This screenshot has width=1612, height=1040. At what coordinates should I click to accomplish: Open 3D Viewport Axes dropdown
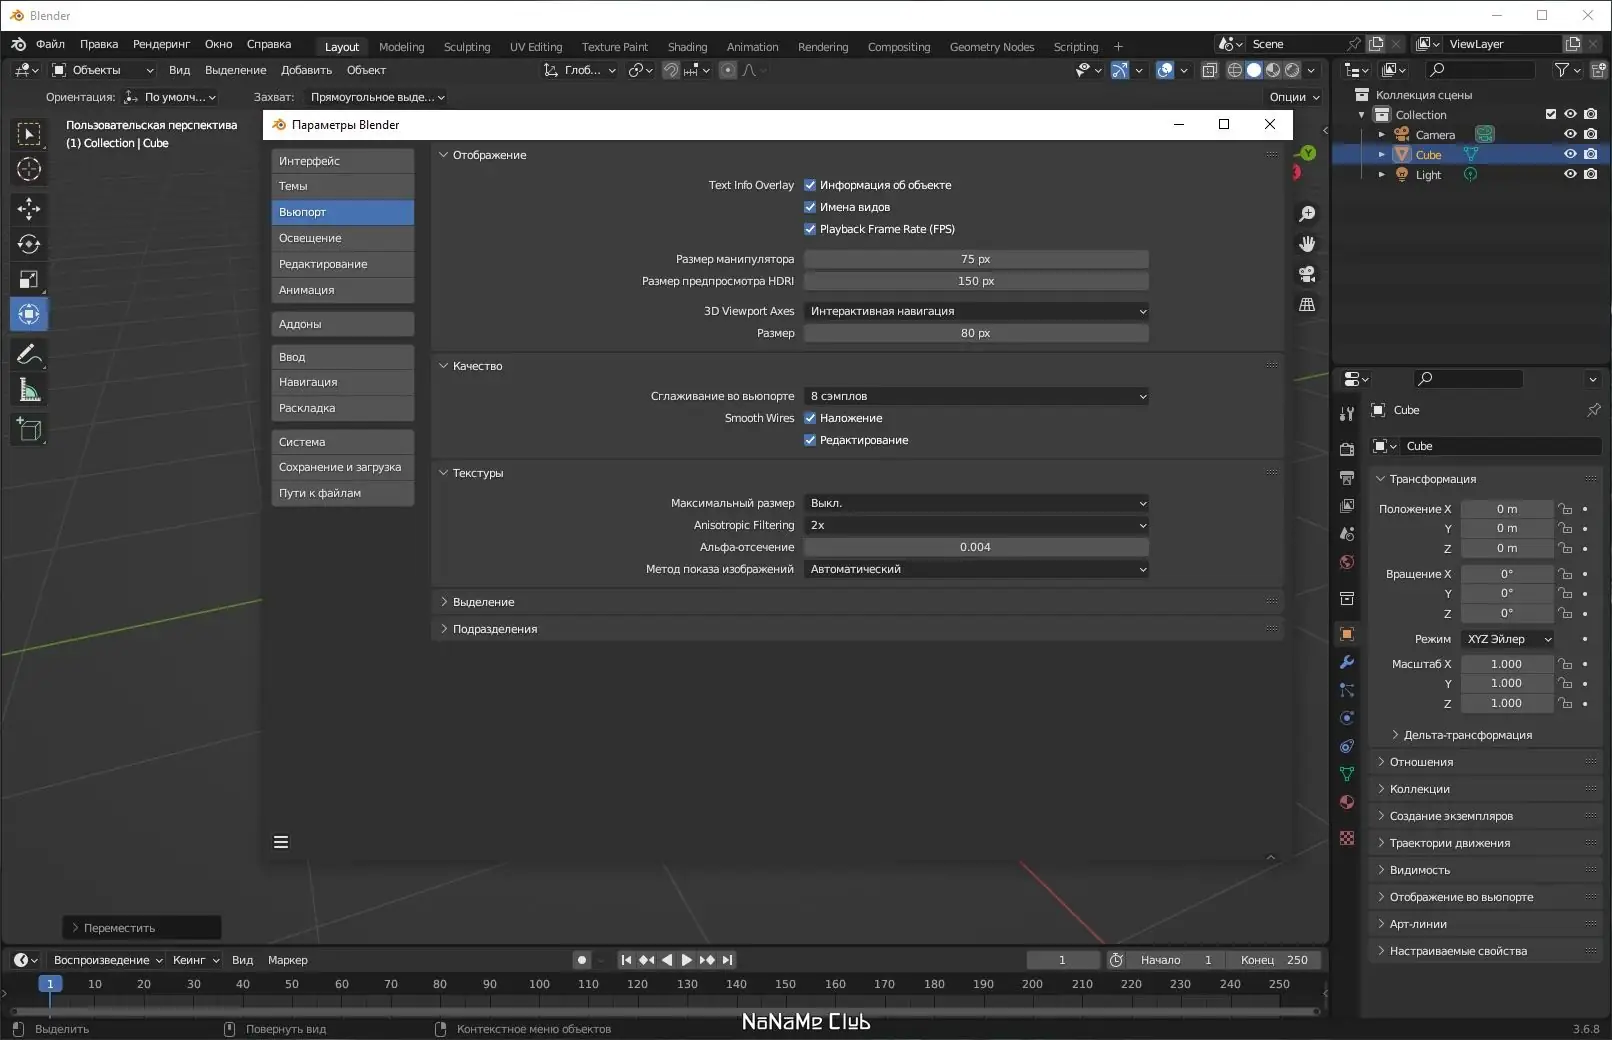(976, 311)
